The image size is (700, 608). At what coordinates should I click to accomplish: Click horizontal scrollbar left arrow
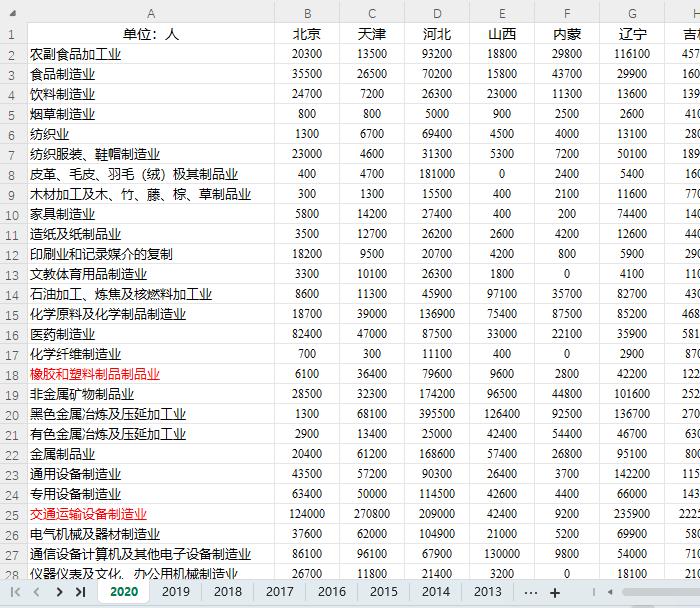coord(610,592)
